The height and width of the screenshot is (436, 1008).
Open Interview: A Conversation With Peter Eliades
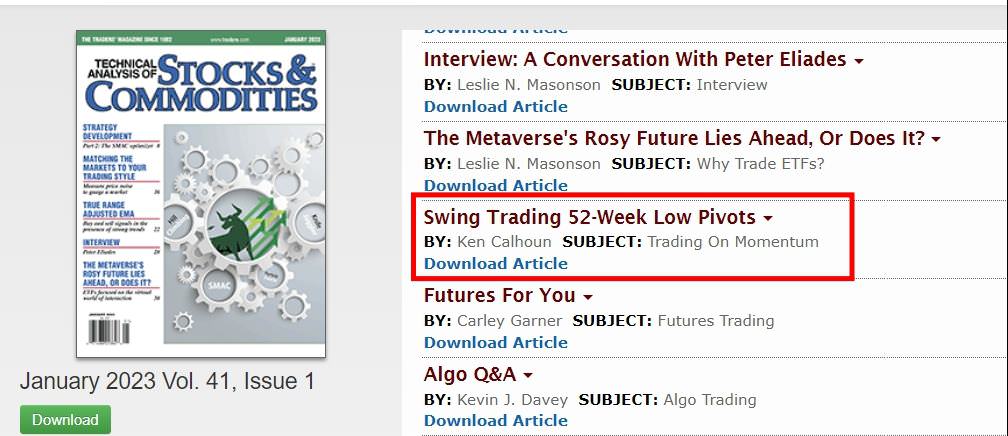click(x=634, y=59)
